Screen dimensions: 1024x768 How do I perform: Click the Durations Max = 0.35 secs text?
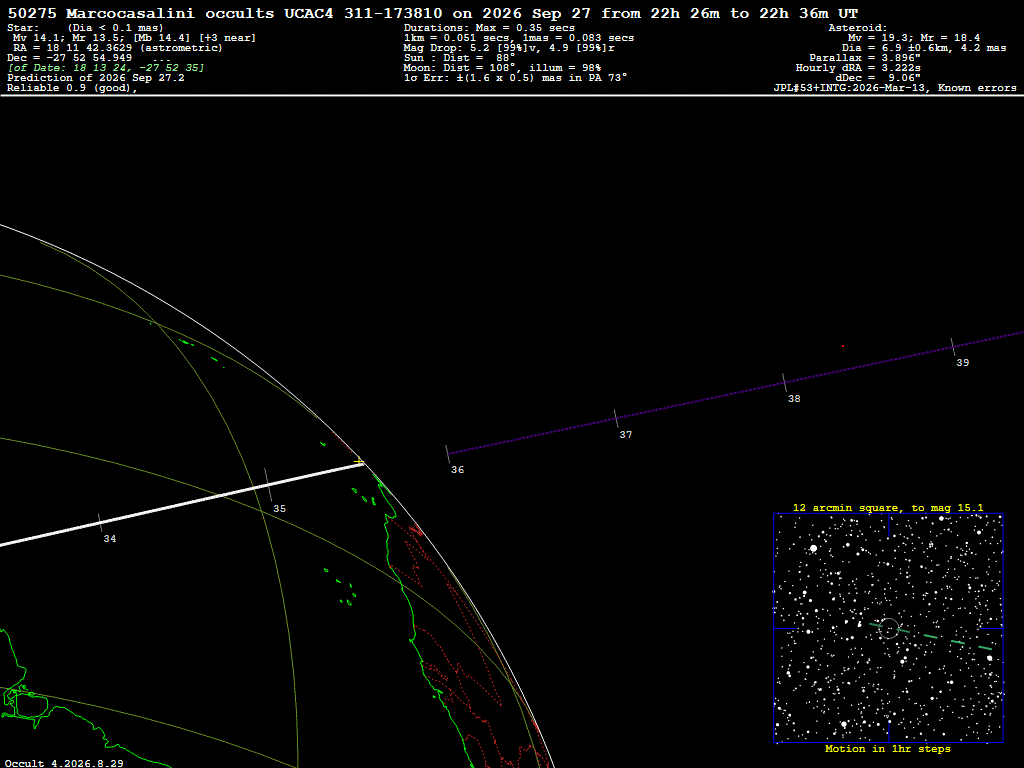tap(489, 28)
